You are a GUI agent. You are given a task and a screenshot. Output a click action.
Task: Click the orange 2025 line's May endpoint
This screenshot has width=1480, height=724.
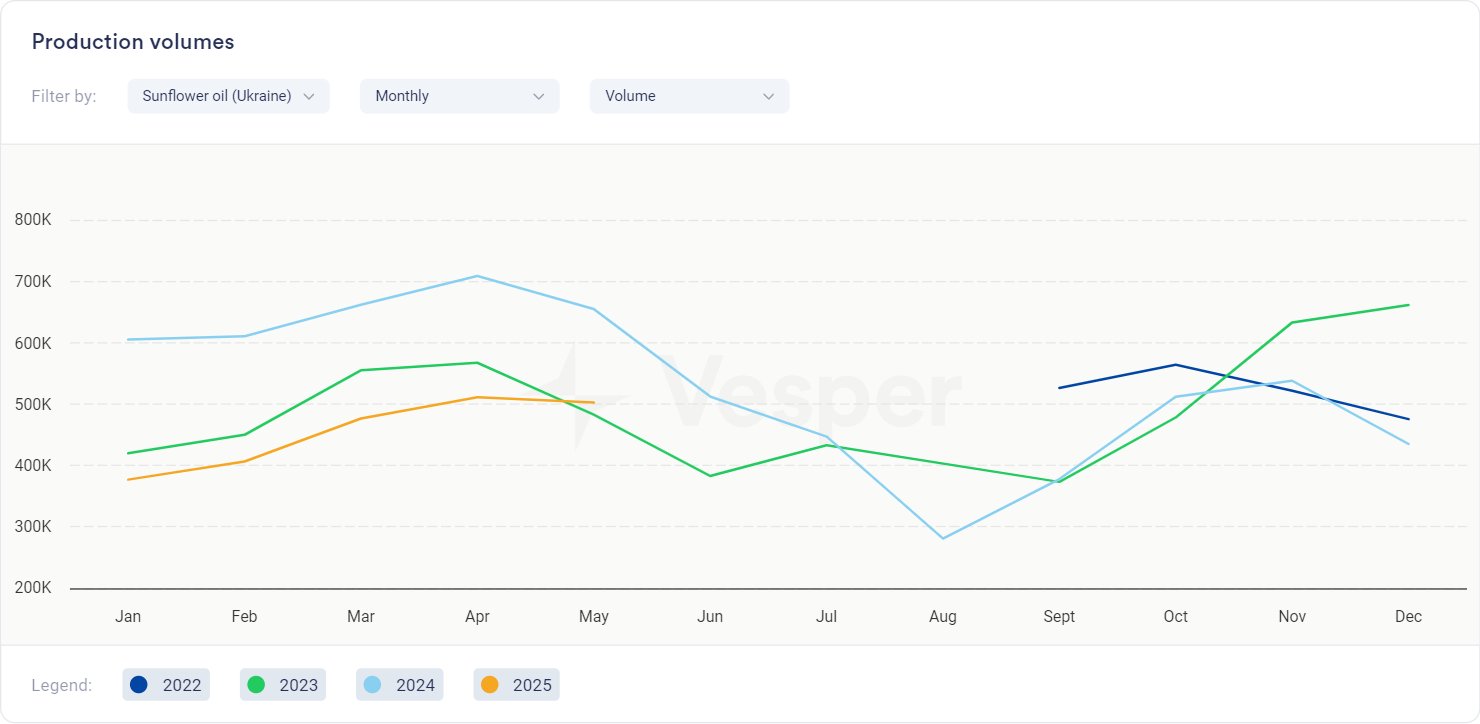tap(593, 403)
